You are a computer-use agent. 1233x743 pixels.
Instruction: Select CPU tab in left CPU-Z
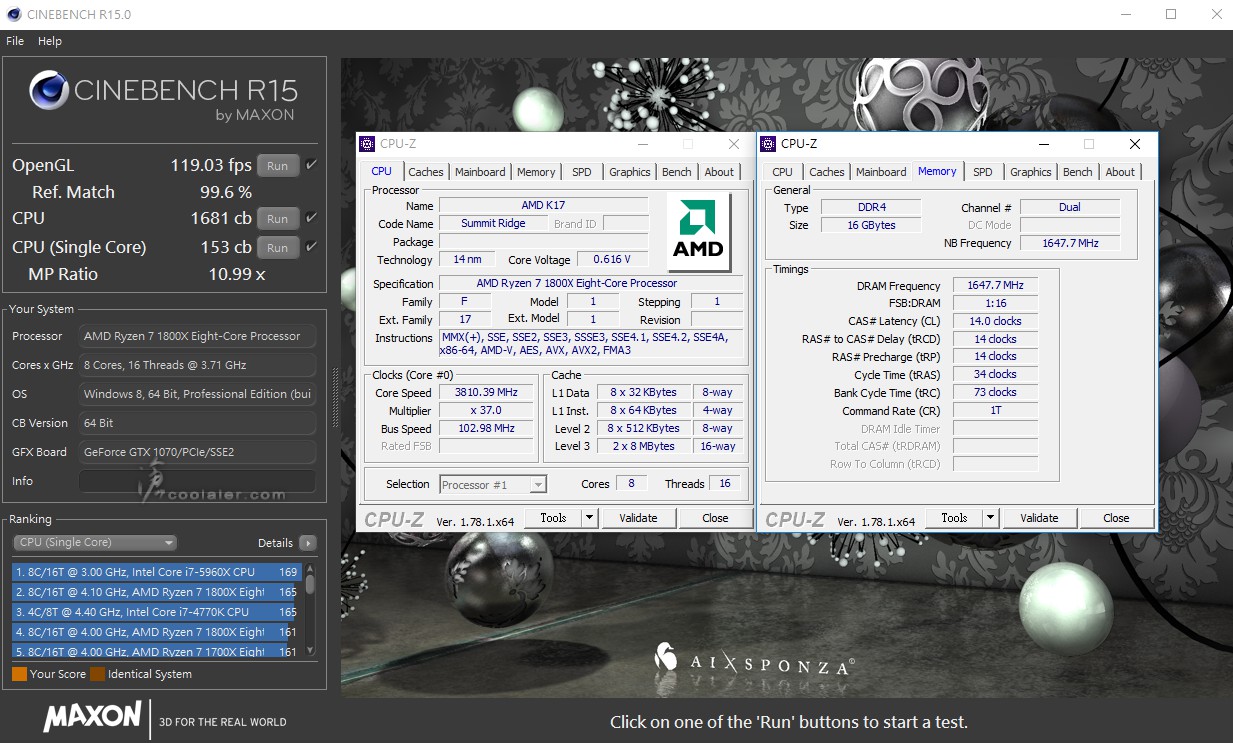[x=382, y=171]
